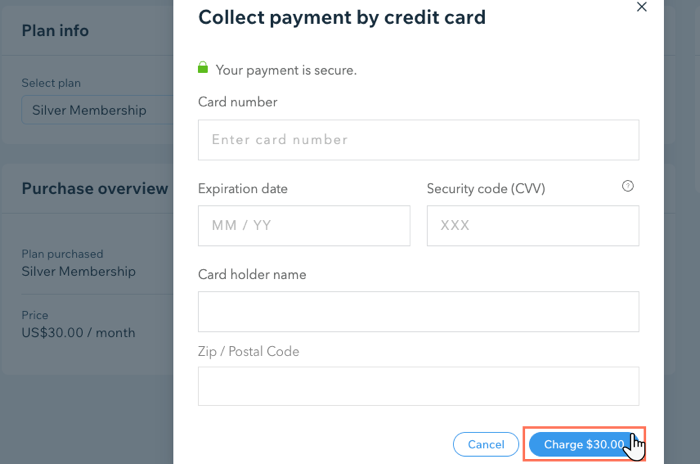Click the Purchase overview heading
The image size is (700, 464).
[x=95, y=188]
